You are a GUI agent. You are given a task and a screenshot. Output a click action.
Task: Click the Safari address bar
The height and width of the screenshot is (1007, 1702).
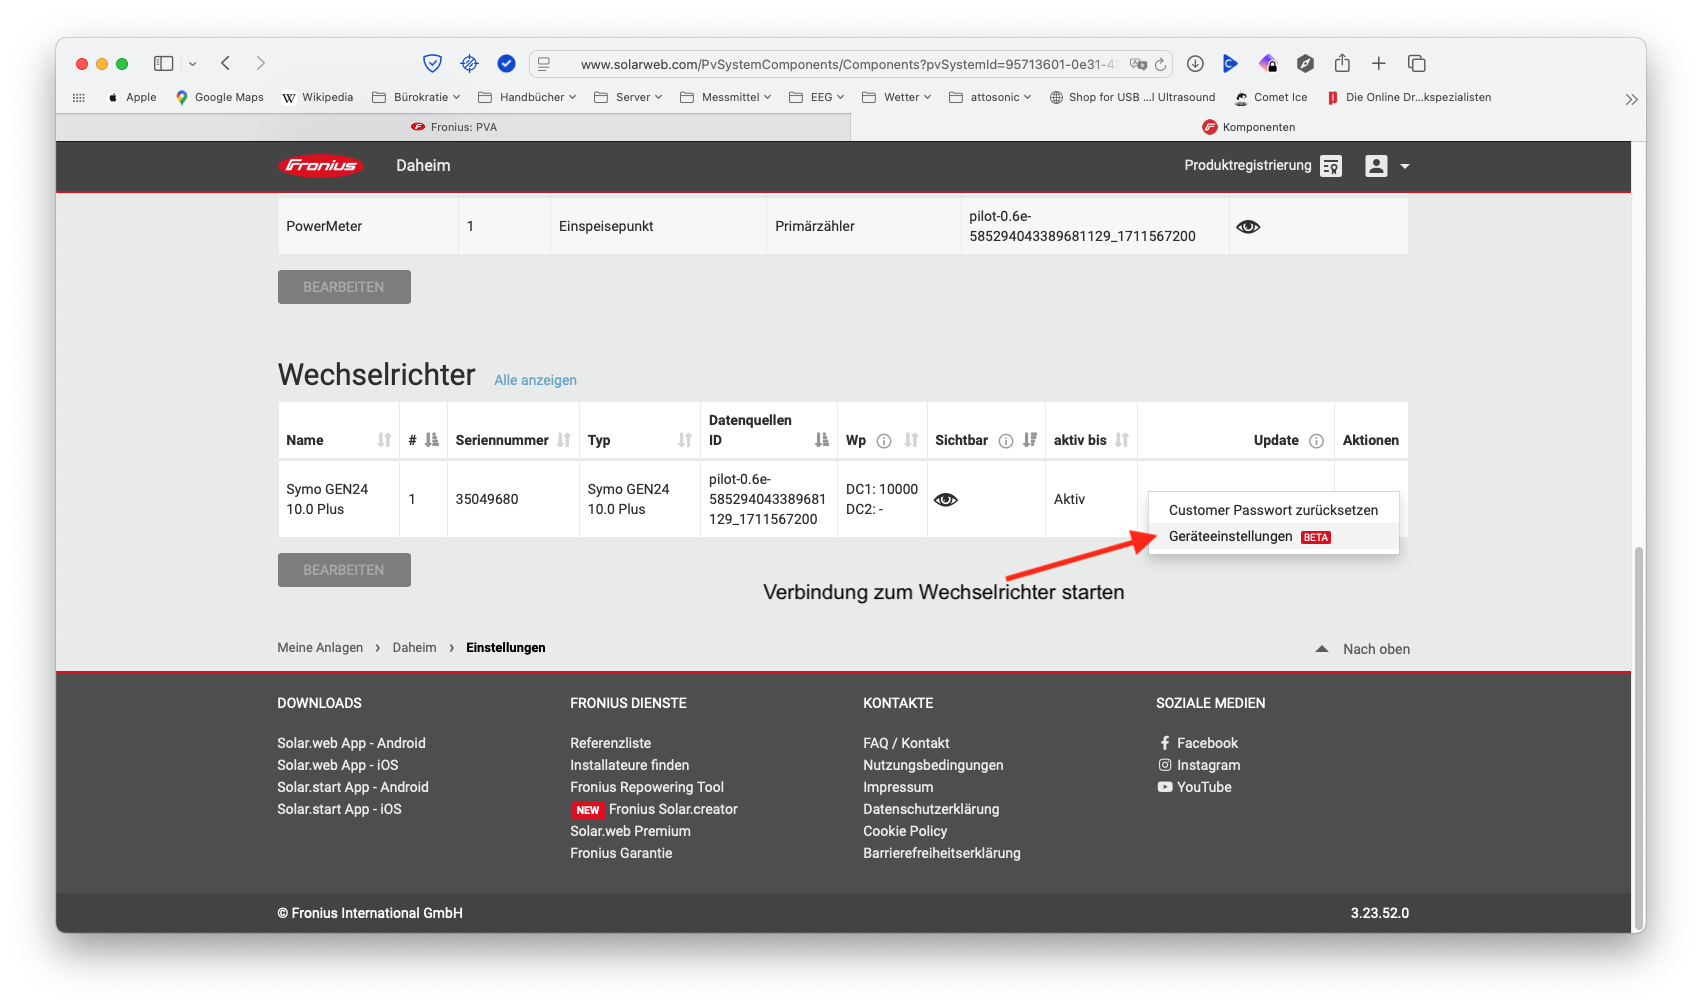(850, 64)
